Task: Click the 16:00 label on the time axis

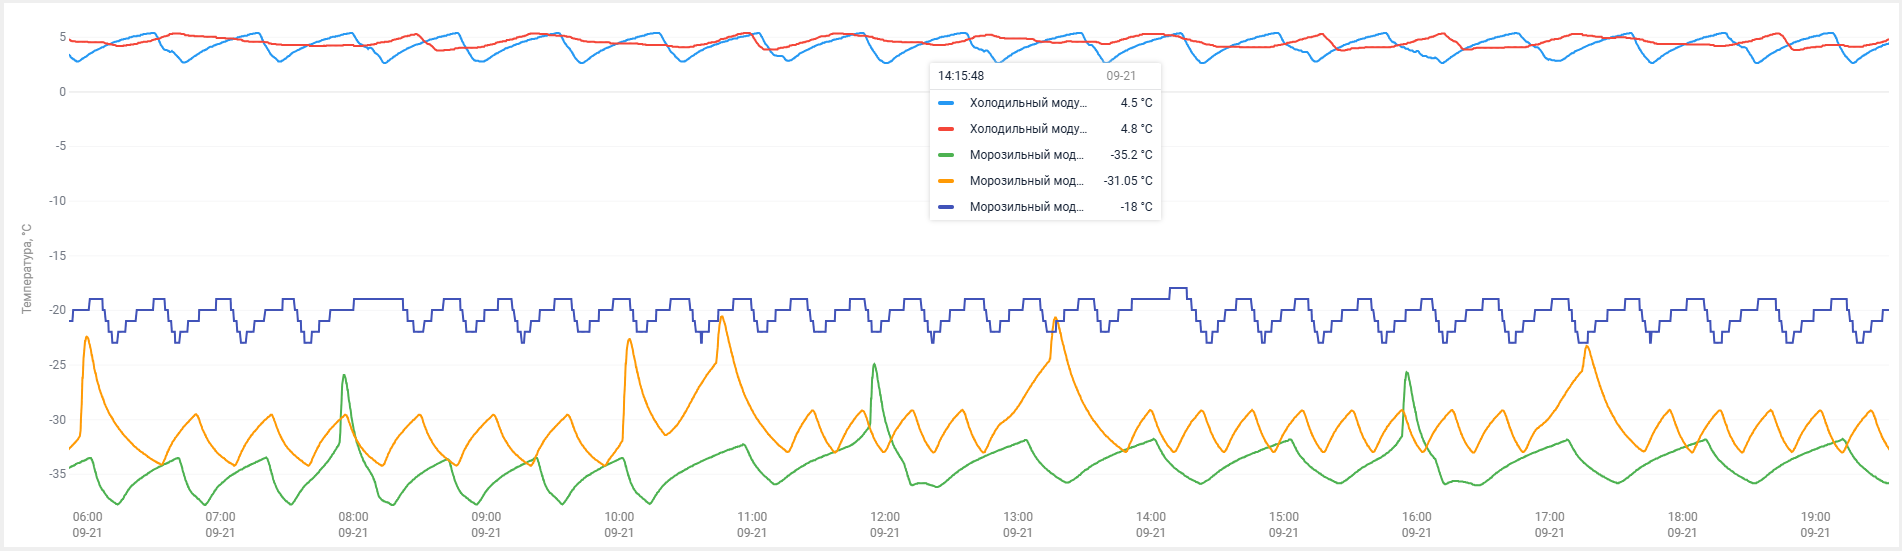Action: click(x=1417, y=517)
